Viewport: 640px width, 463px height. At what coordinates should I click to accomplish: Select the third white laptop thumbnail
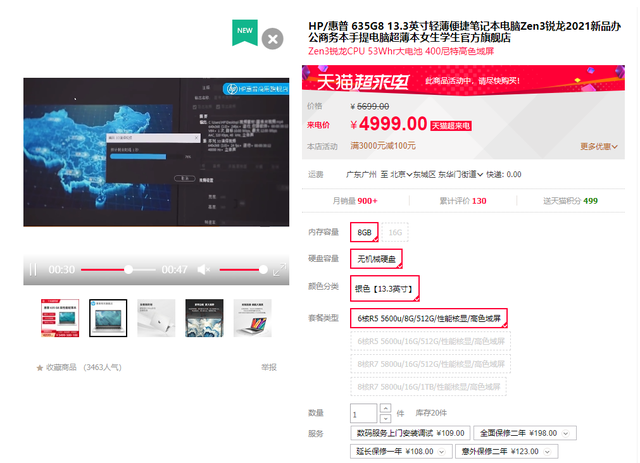pyautogui.click(x=156, y=318)
